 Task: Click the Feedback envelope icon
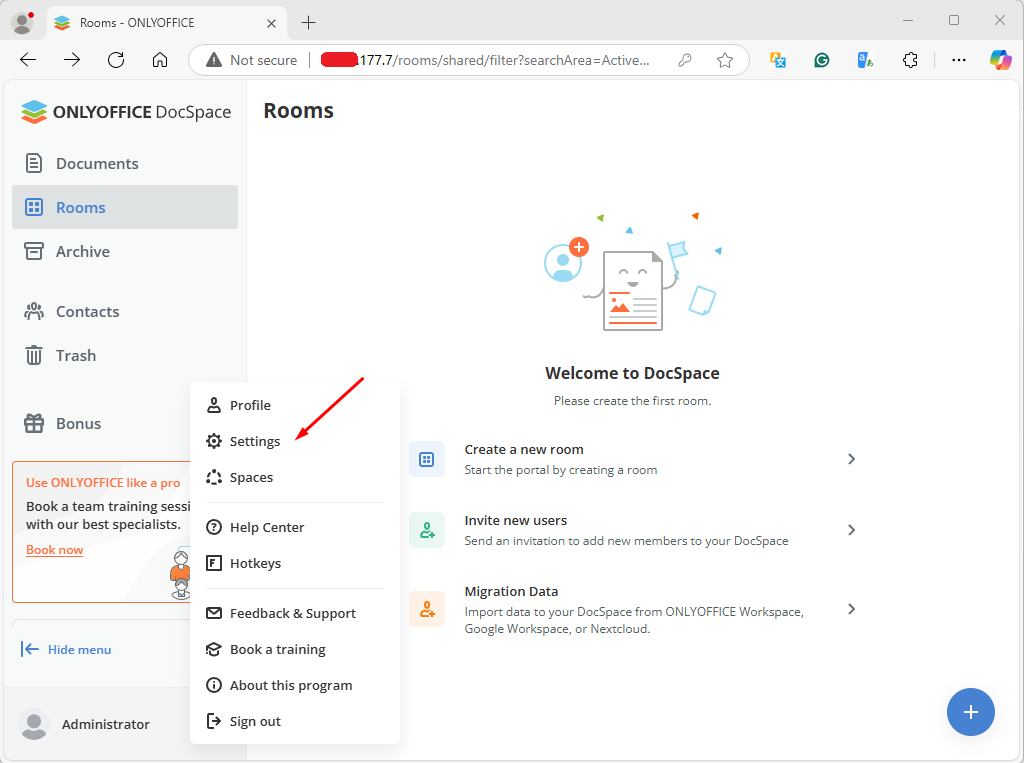(214, 613)
